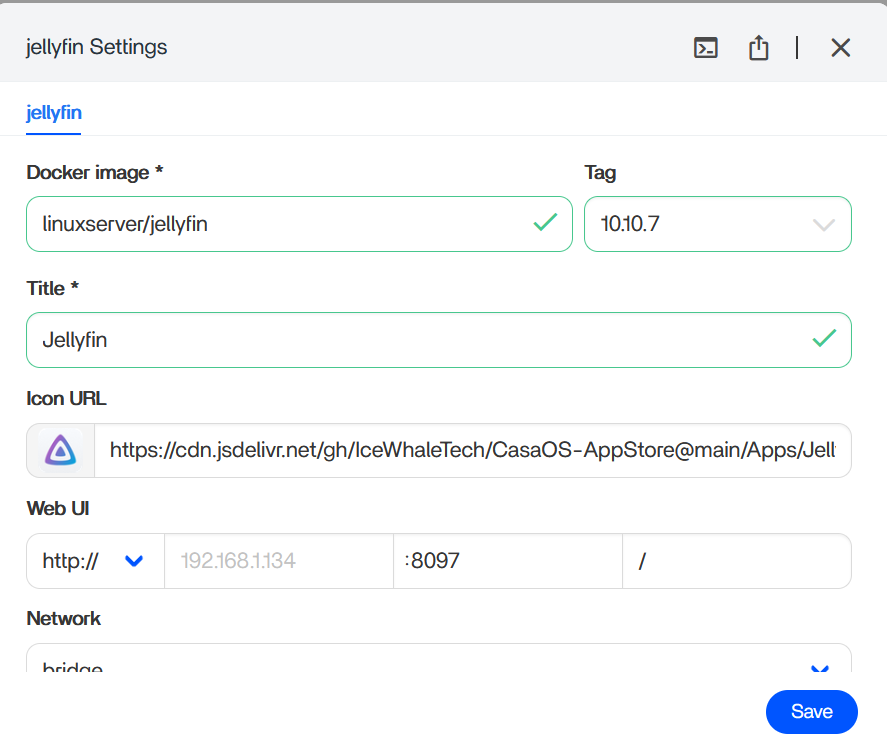Image resolution: width=887 pixels, height=745 pixels.
Task: Click the Web UI path field
Action: pos(736,561)
